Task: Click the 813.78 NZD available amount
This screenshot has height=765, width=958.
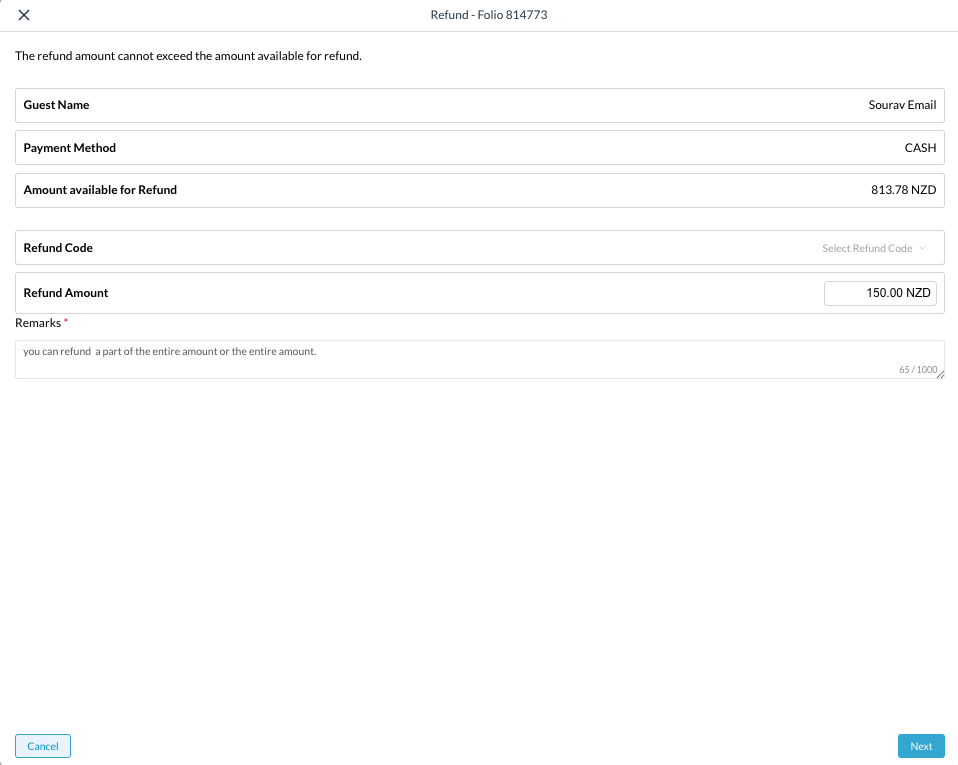Action: [903, 190]
